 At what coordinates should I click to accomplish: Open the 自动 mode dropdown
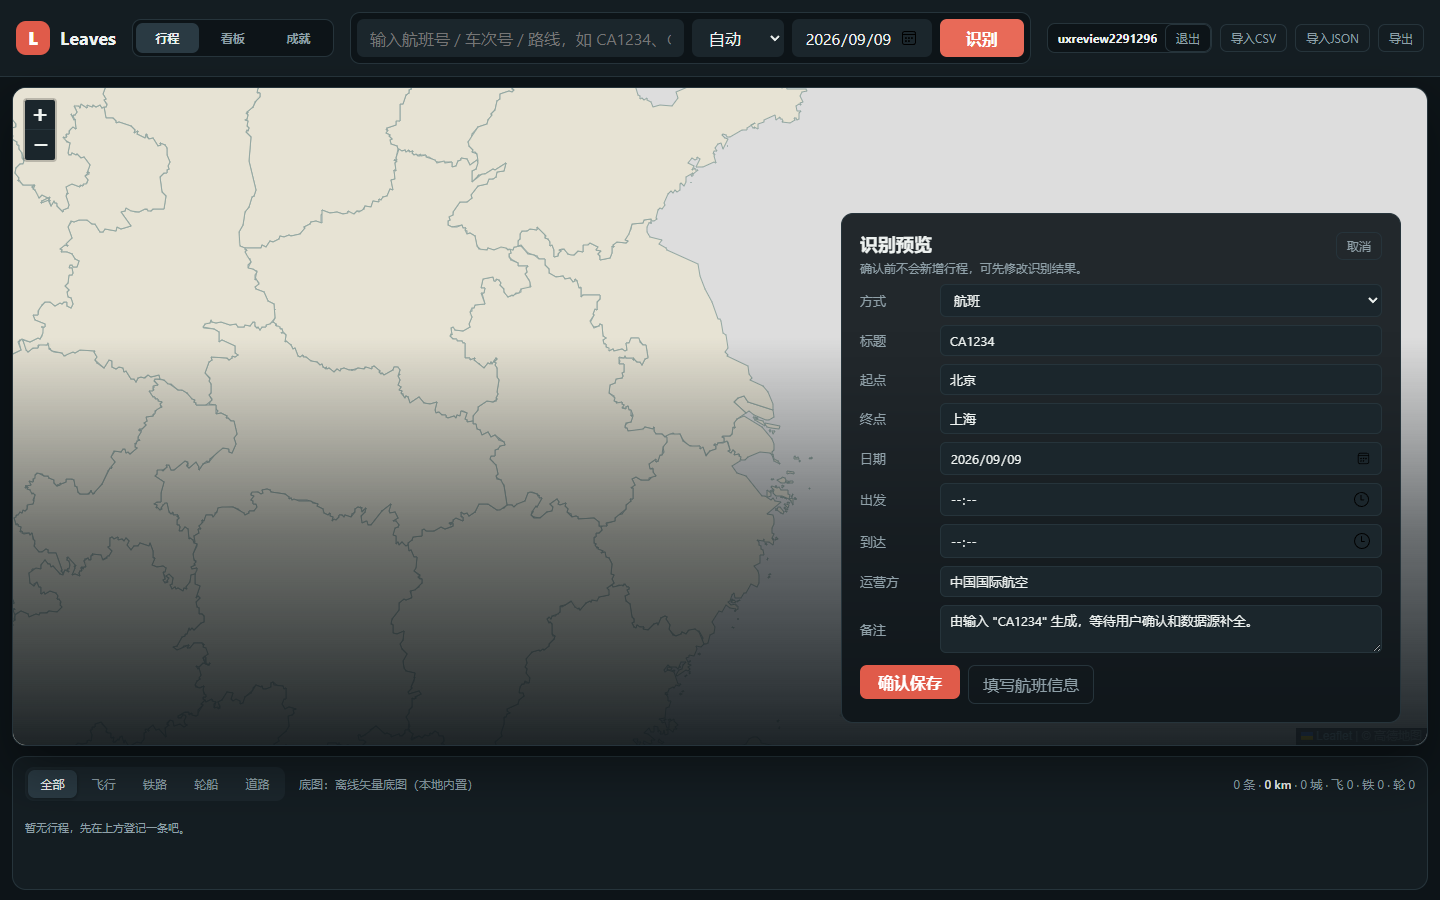click(738, 38)
